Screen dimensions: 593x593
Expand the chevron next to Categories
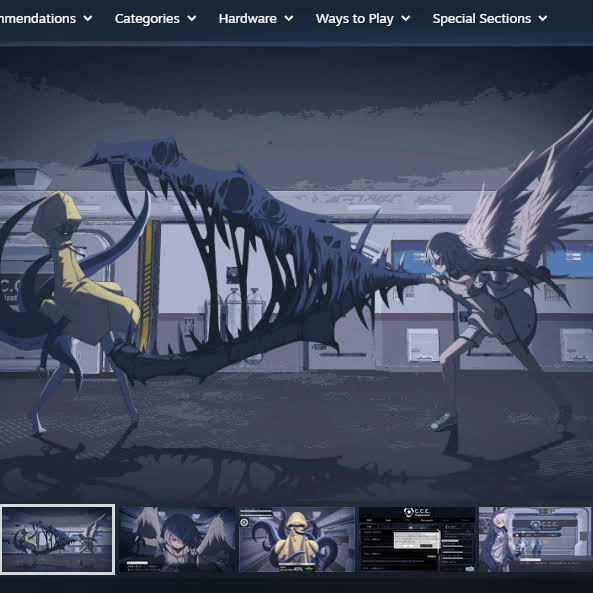(192, 18)
